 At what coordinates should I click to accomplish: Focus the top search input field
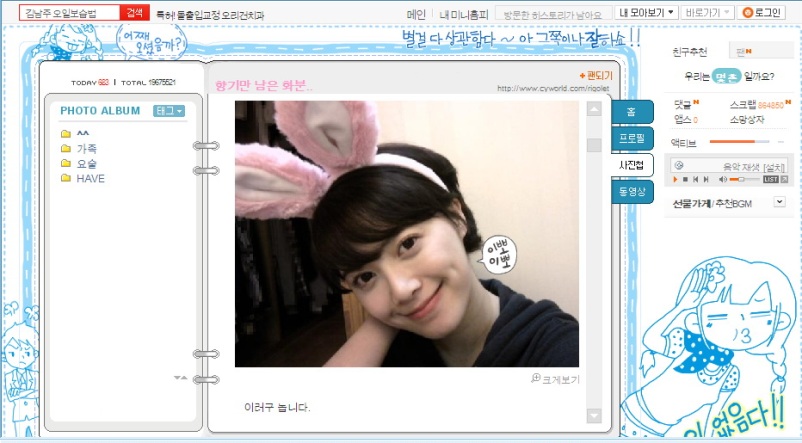click(69, 13)
